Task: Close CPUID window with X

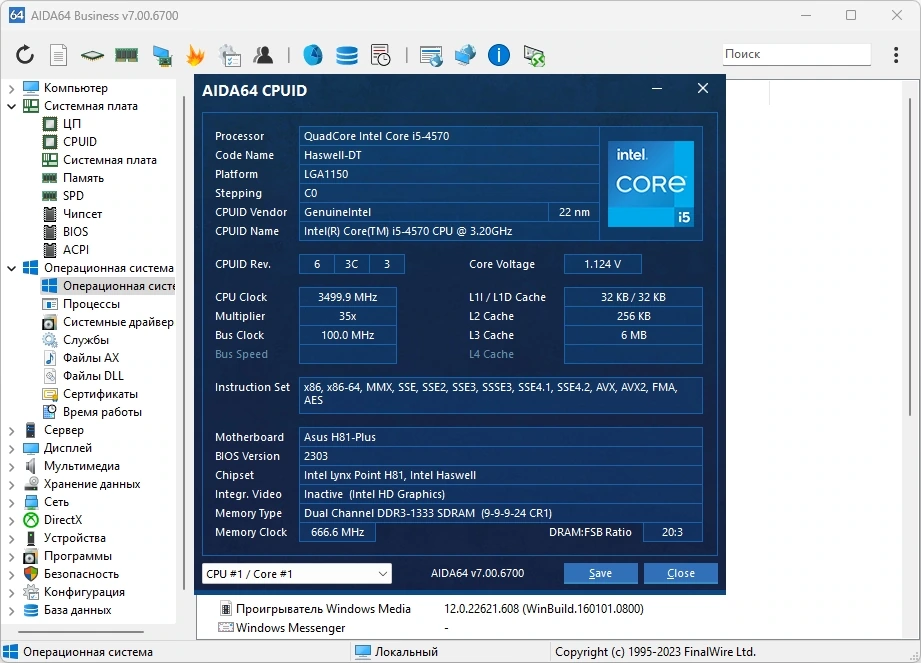Action: pos(702,88)
